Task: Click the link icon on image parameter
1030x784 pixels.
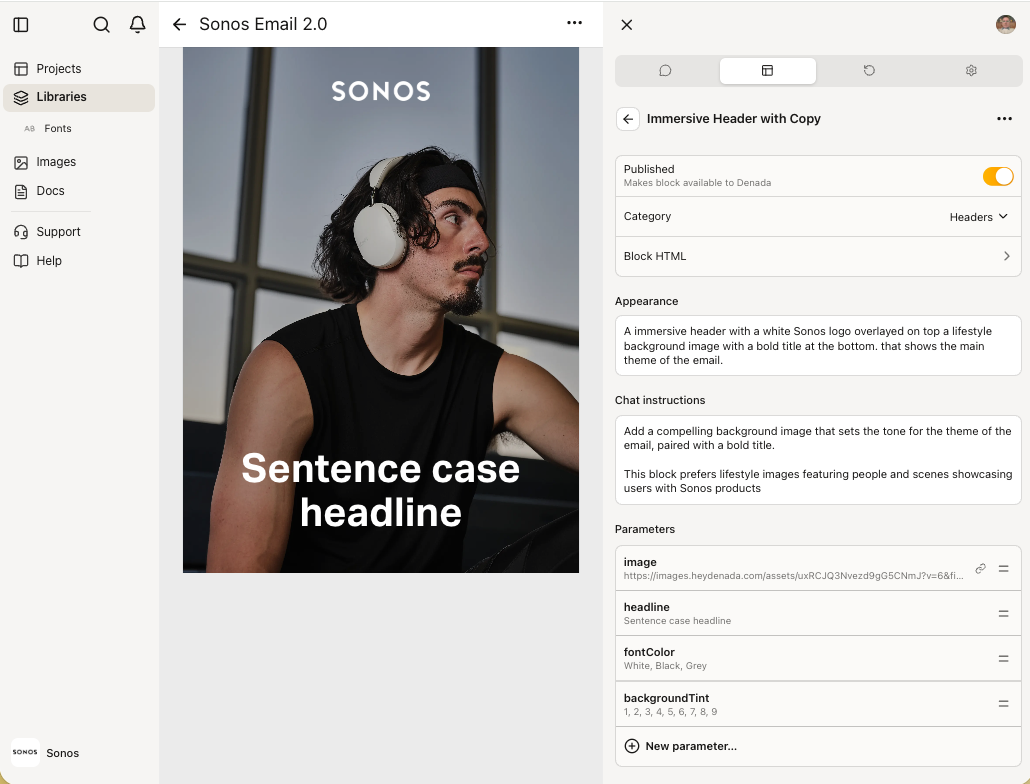Action: [980, 569]
